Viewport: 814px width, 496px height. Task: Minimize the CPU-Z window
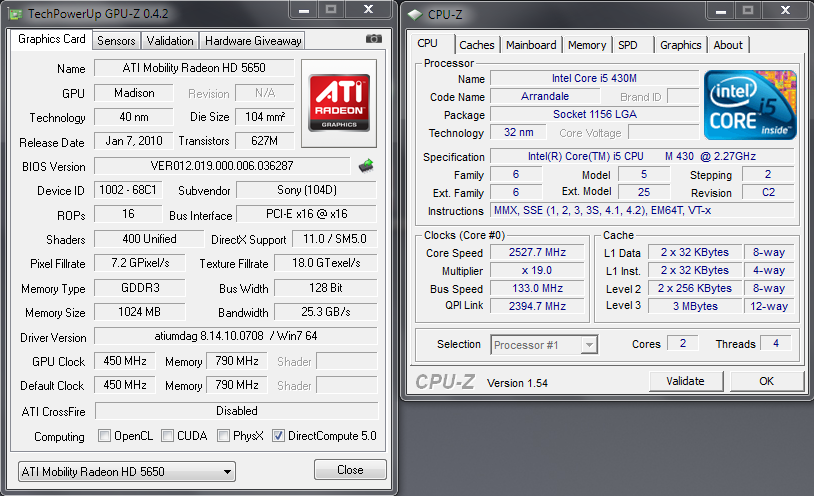(721, 11)
